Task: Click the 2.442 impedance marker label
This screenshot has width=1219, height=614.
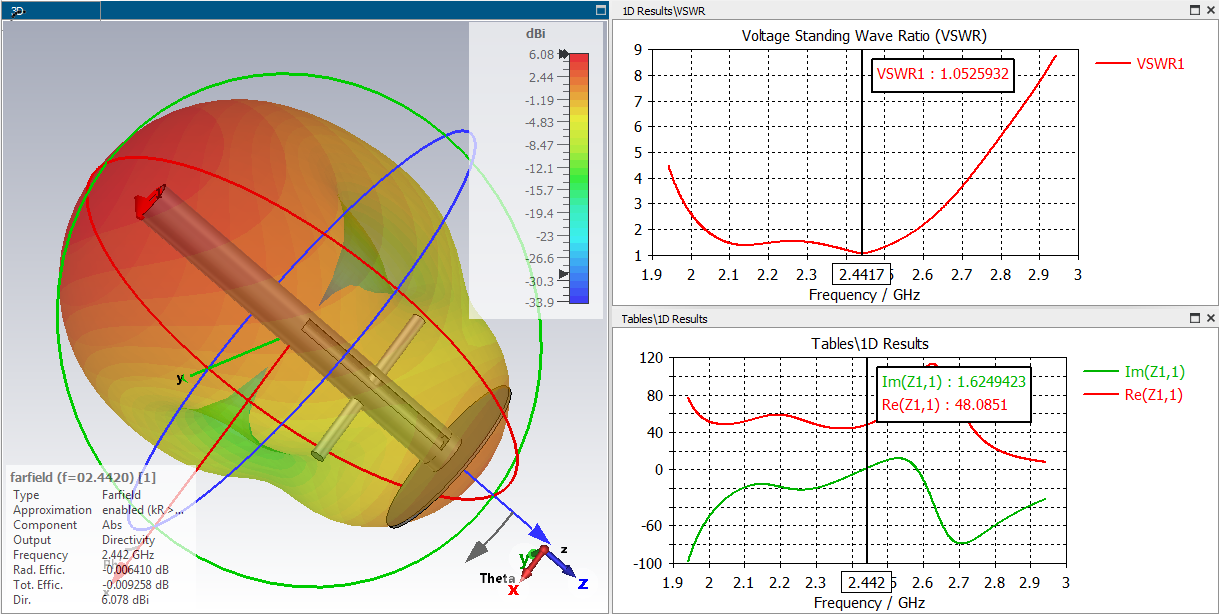Action: click(x=865, y=583)
